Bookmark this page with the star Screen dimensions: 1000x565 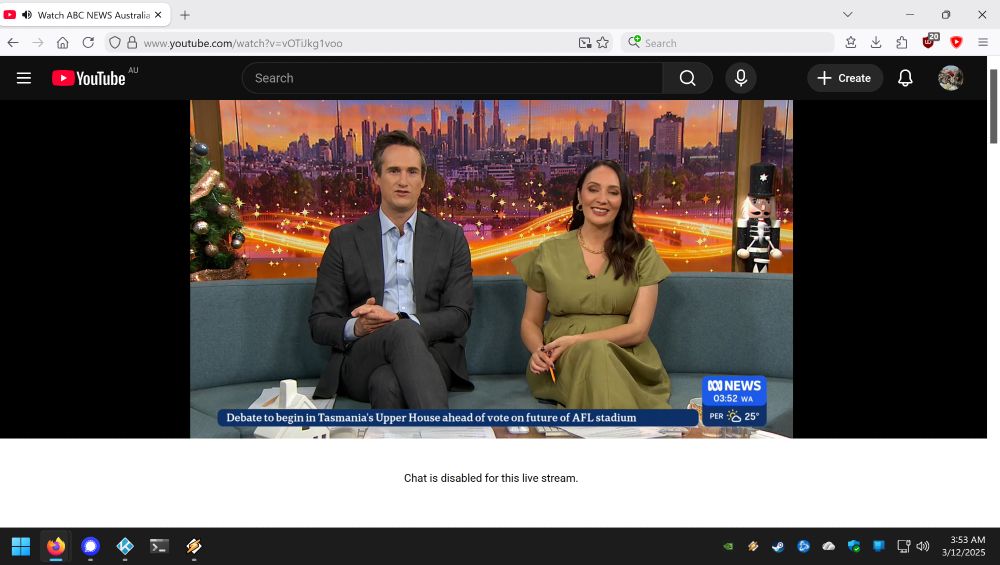[x=603, y=43]
